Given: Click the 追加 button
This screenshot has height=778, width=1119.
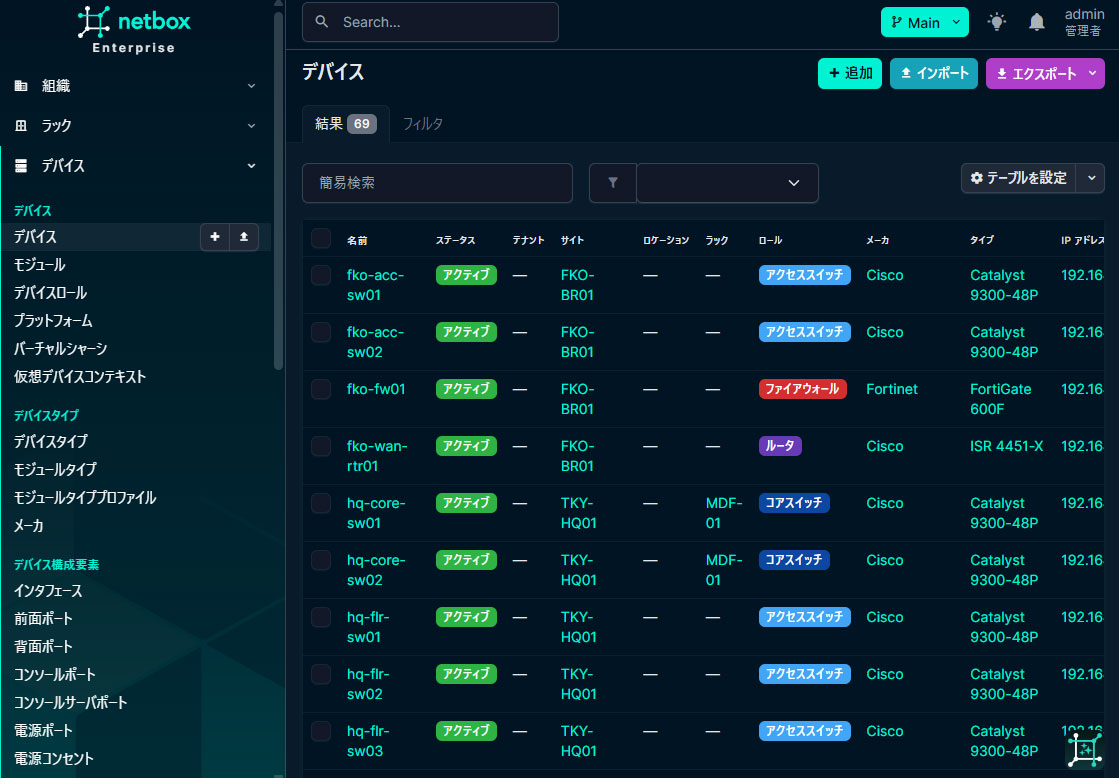Looking at the screenshot, I should pos(850,73).
